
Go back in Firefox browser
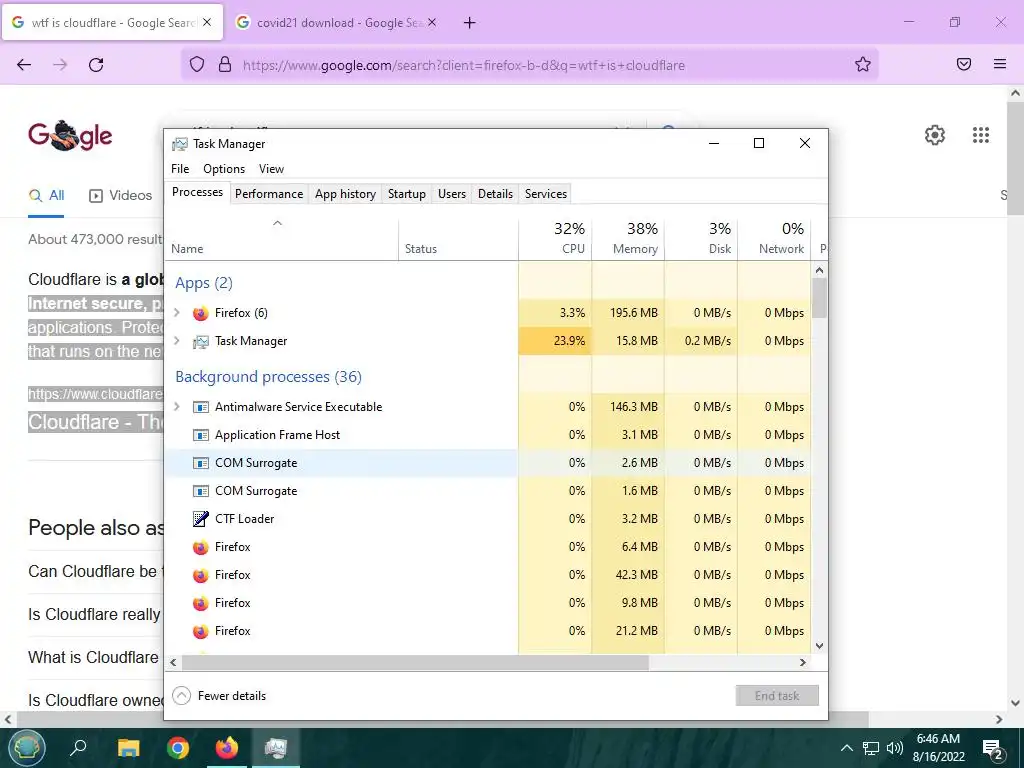pyautogui.click(x=24, y=65)
